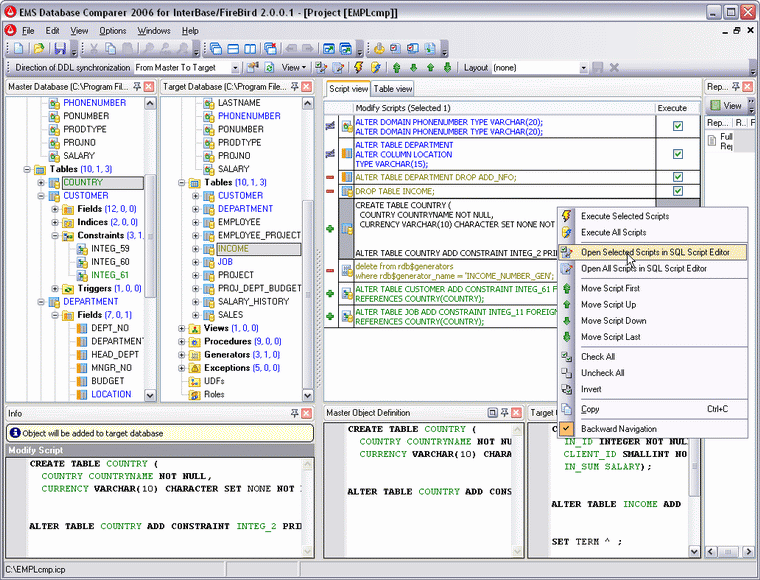The height and width of the screenshot is (580, 760).
Task: Collapse master DEPARTMENT table node
Action: [41, 302]
